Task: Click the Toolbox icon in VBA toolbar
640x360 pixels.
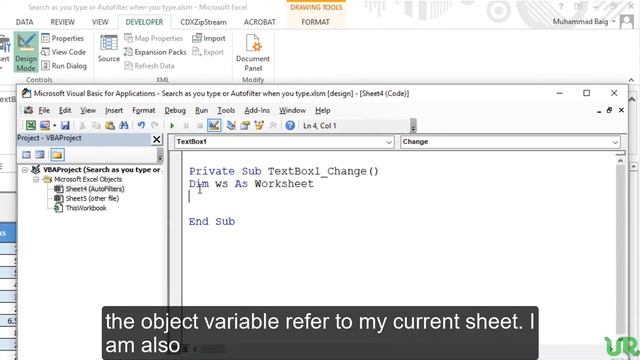Action: point(273,125)
